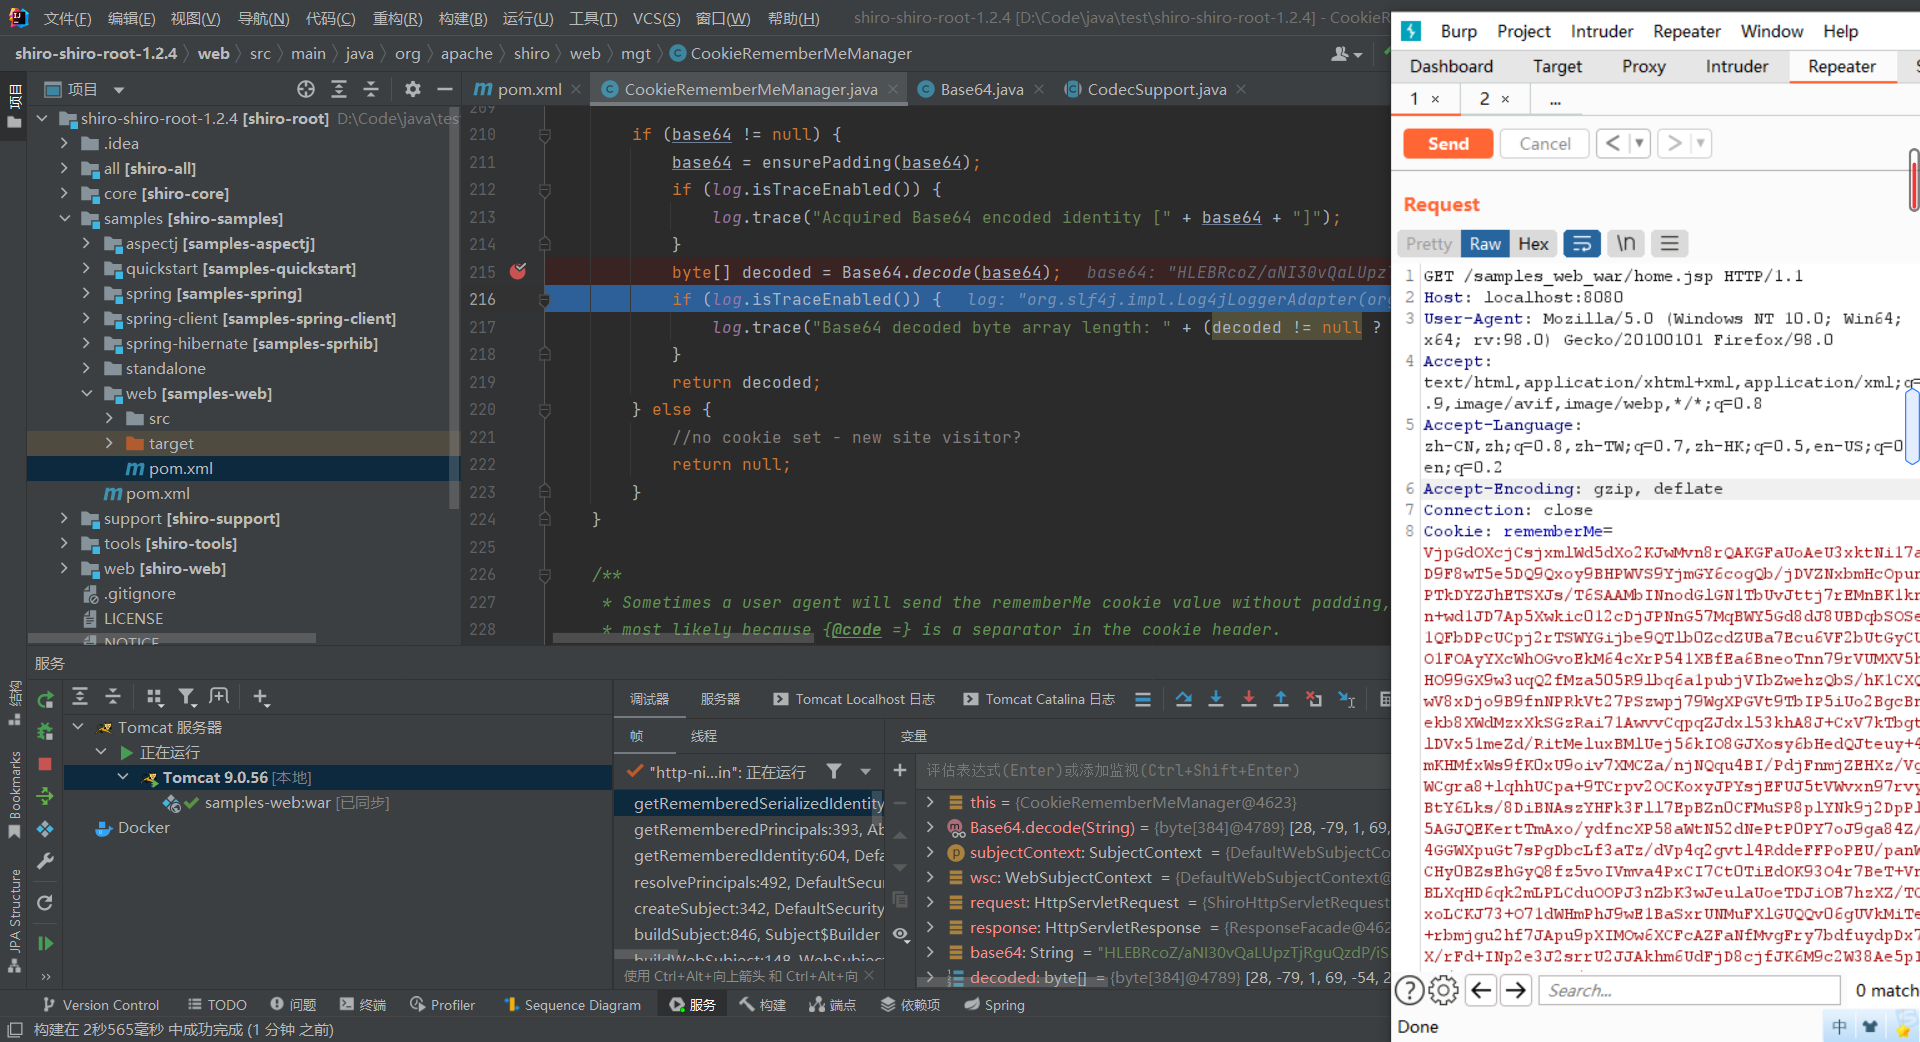The image size is (1920, 1042).
Task: Click Open in New Tab icon in Services
Action: [219, 697]
